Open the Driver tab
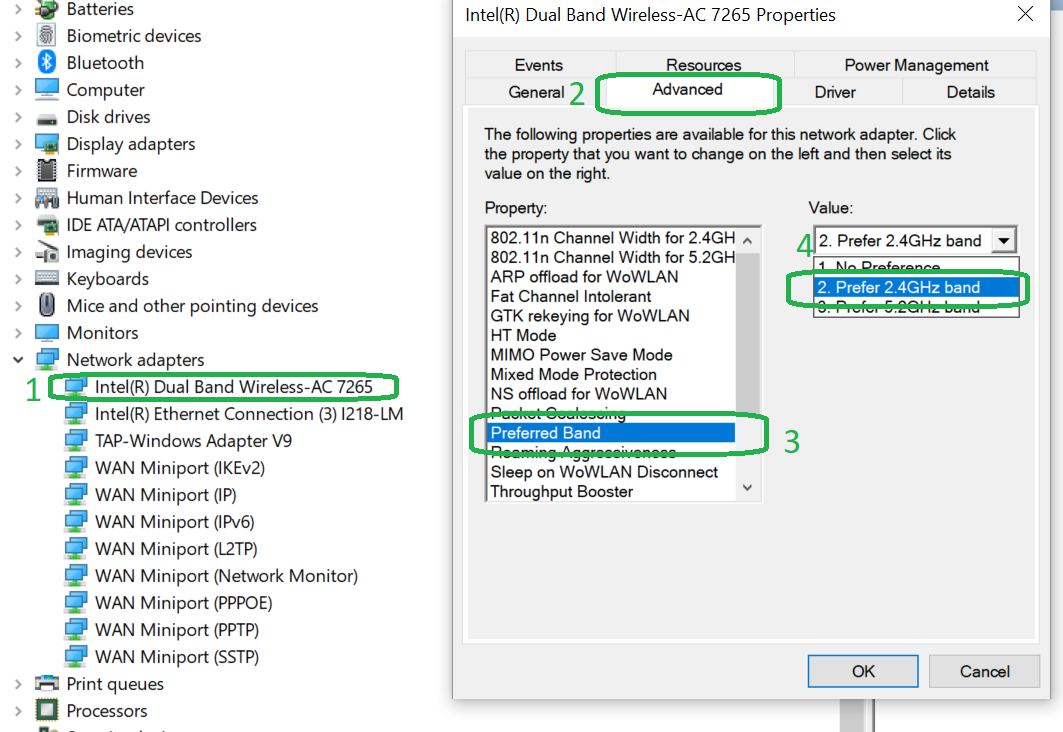The height and width of the screenshot is (732, 1063). click(835, 92)
